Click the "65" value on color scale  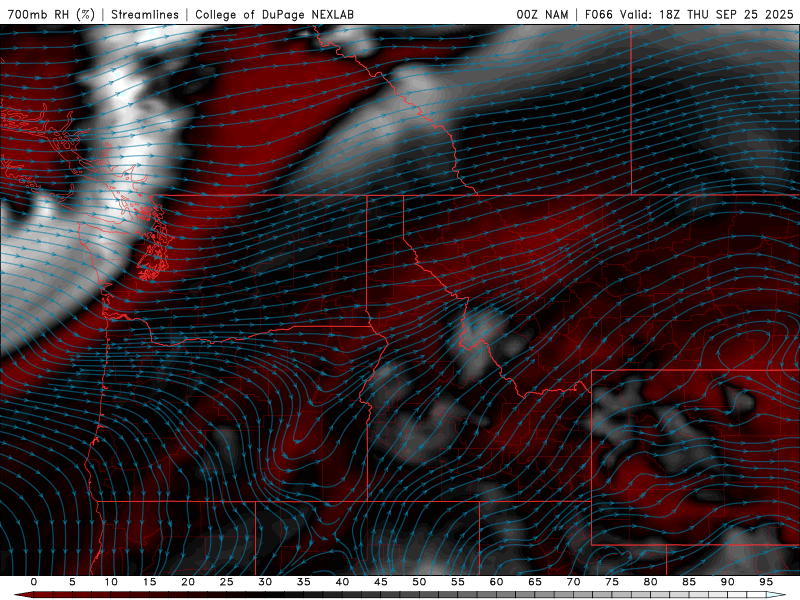pyautogui.click(x=535, y=582)
